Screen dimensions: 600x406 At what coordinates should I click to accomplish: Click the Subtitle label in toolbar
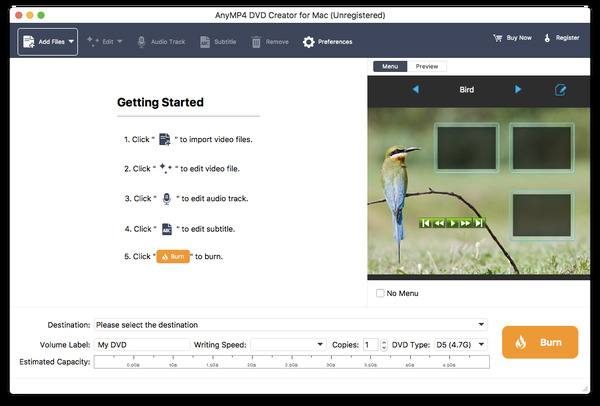[x=225, y=42]
